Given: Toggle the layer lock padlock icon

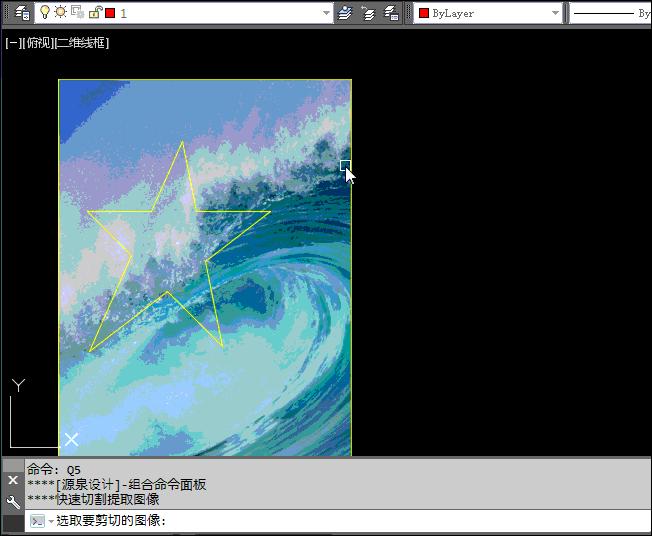Looking at the screenshot, I should (95, 12).
